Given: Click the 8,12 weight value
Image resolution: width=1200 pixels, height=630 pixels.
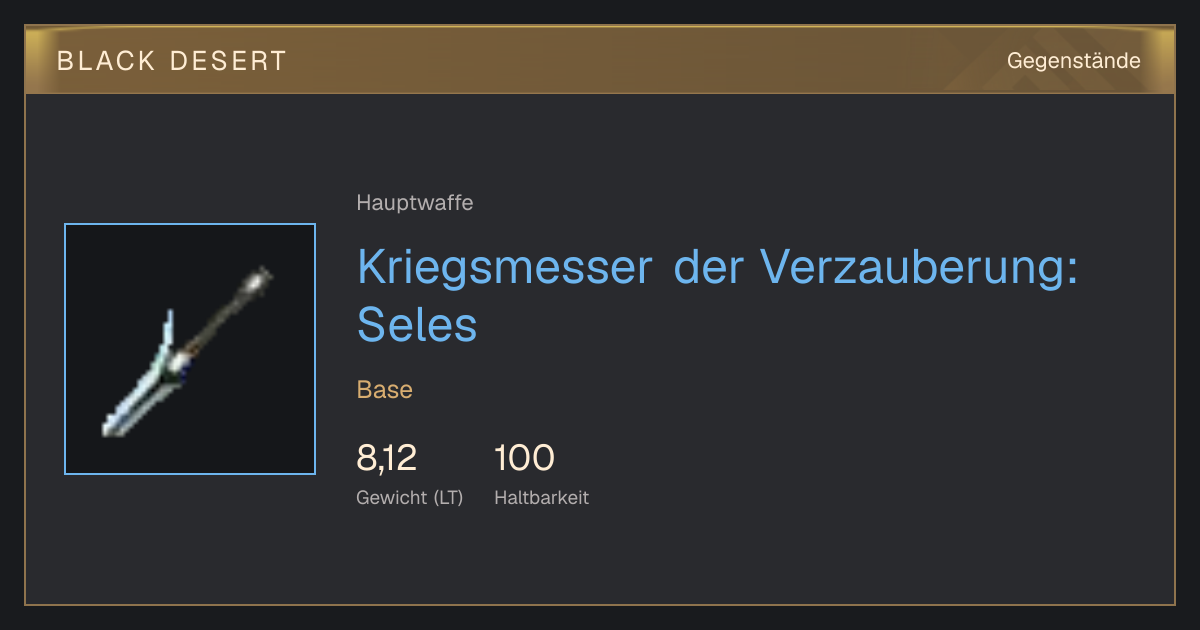Looking at the screenshot, I should coord(386,458).
